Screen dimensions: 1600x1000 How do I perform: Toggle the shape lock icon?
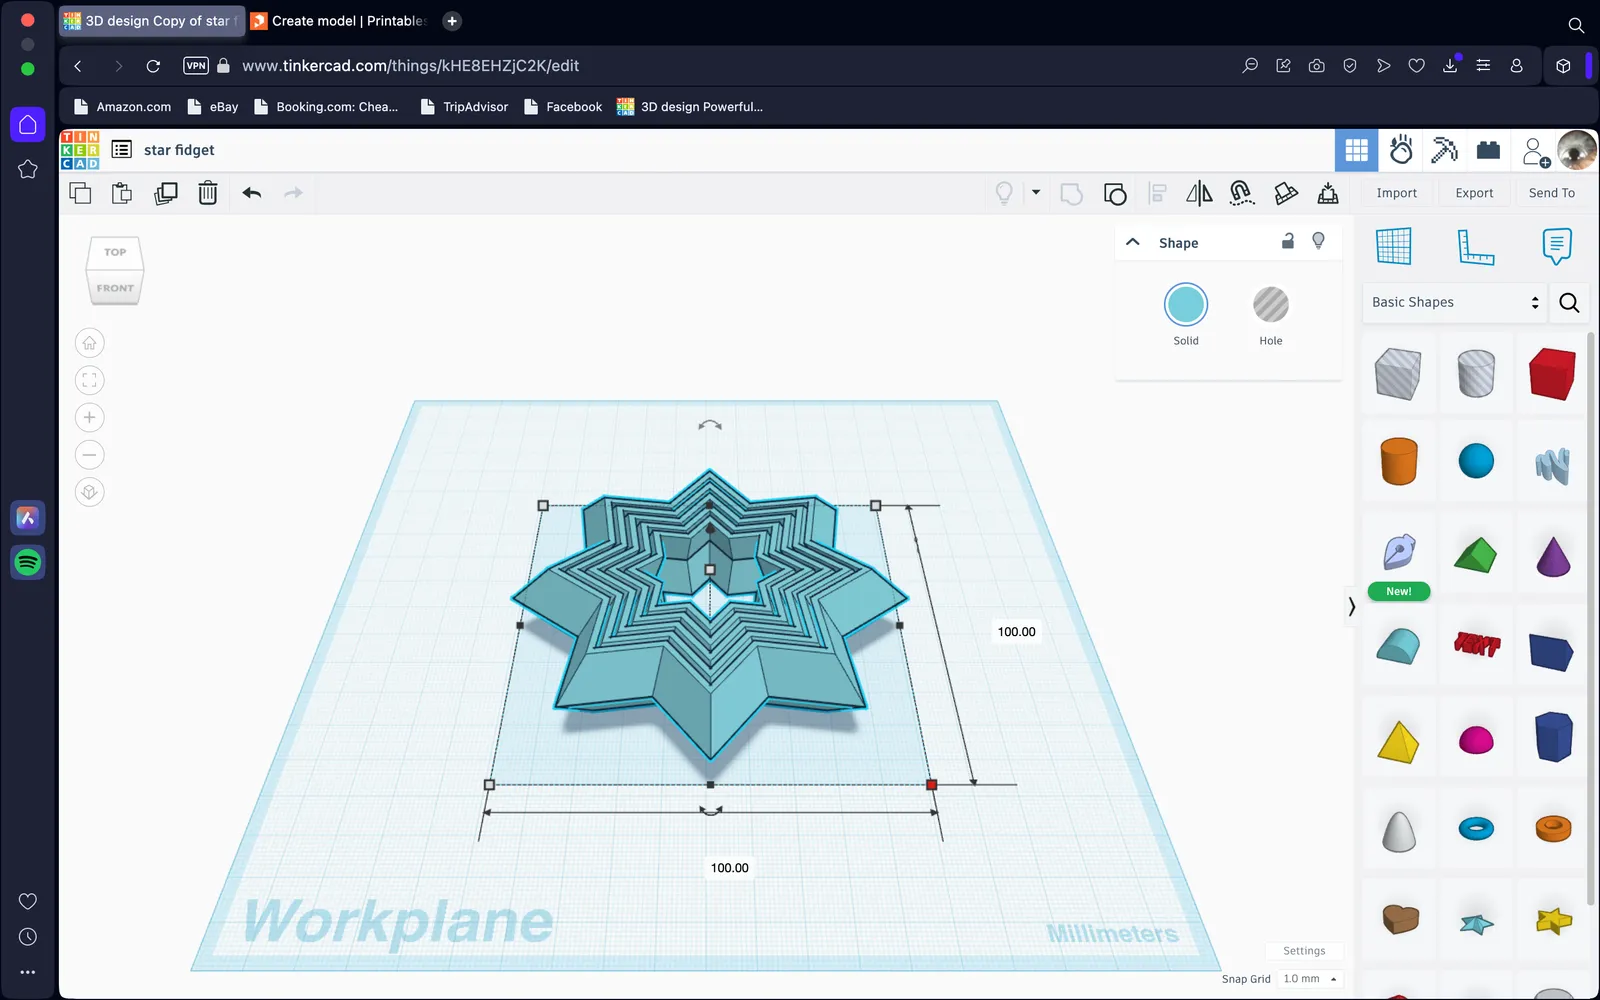1288,241
